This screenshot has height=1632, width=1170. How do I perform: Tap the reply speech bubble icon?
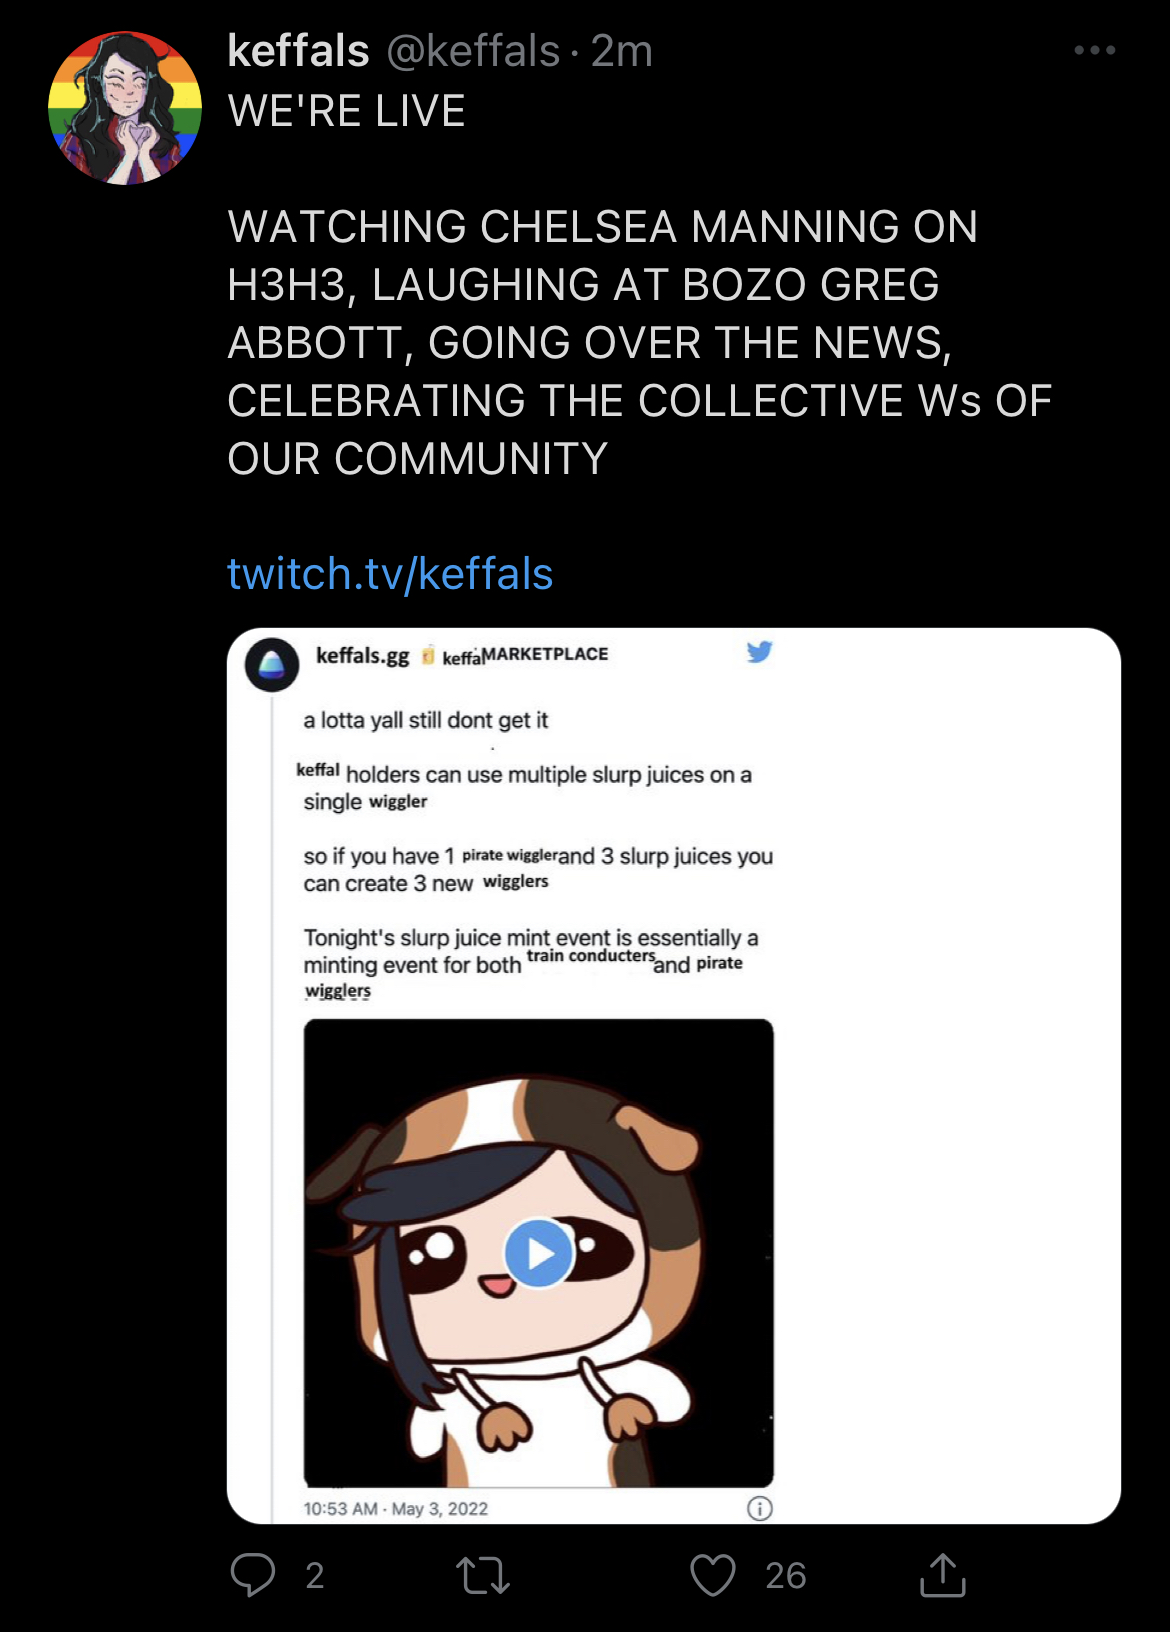253,1575
